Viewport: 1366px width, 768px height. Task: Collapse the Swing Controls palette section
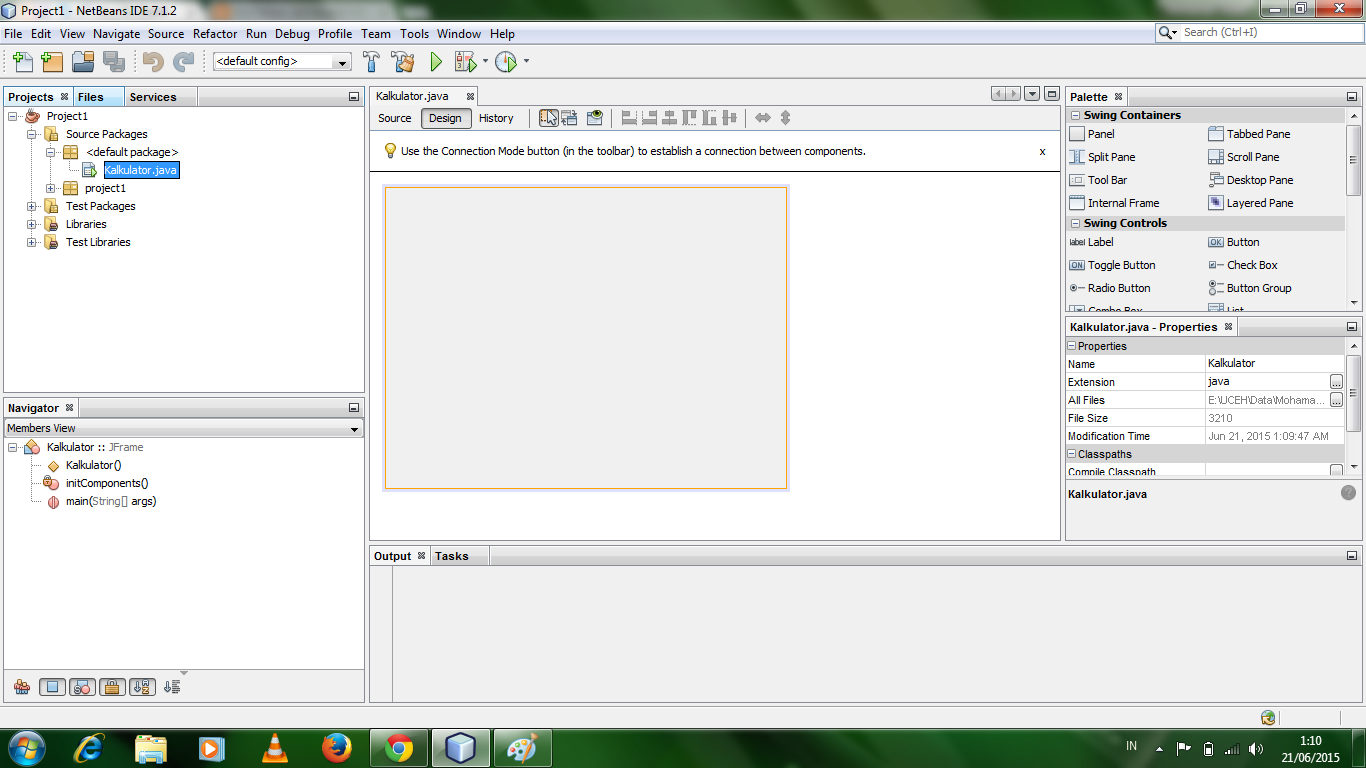(1075, 223)
